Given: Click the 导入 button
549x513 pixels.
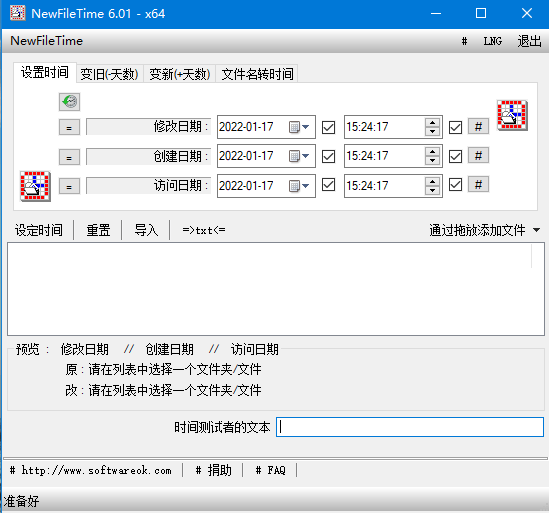Looking at the screenshot, I should [146, 230].
